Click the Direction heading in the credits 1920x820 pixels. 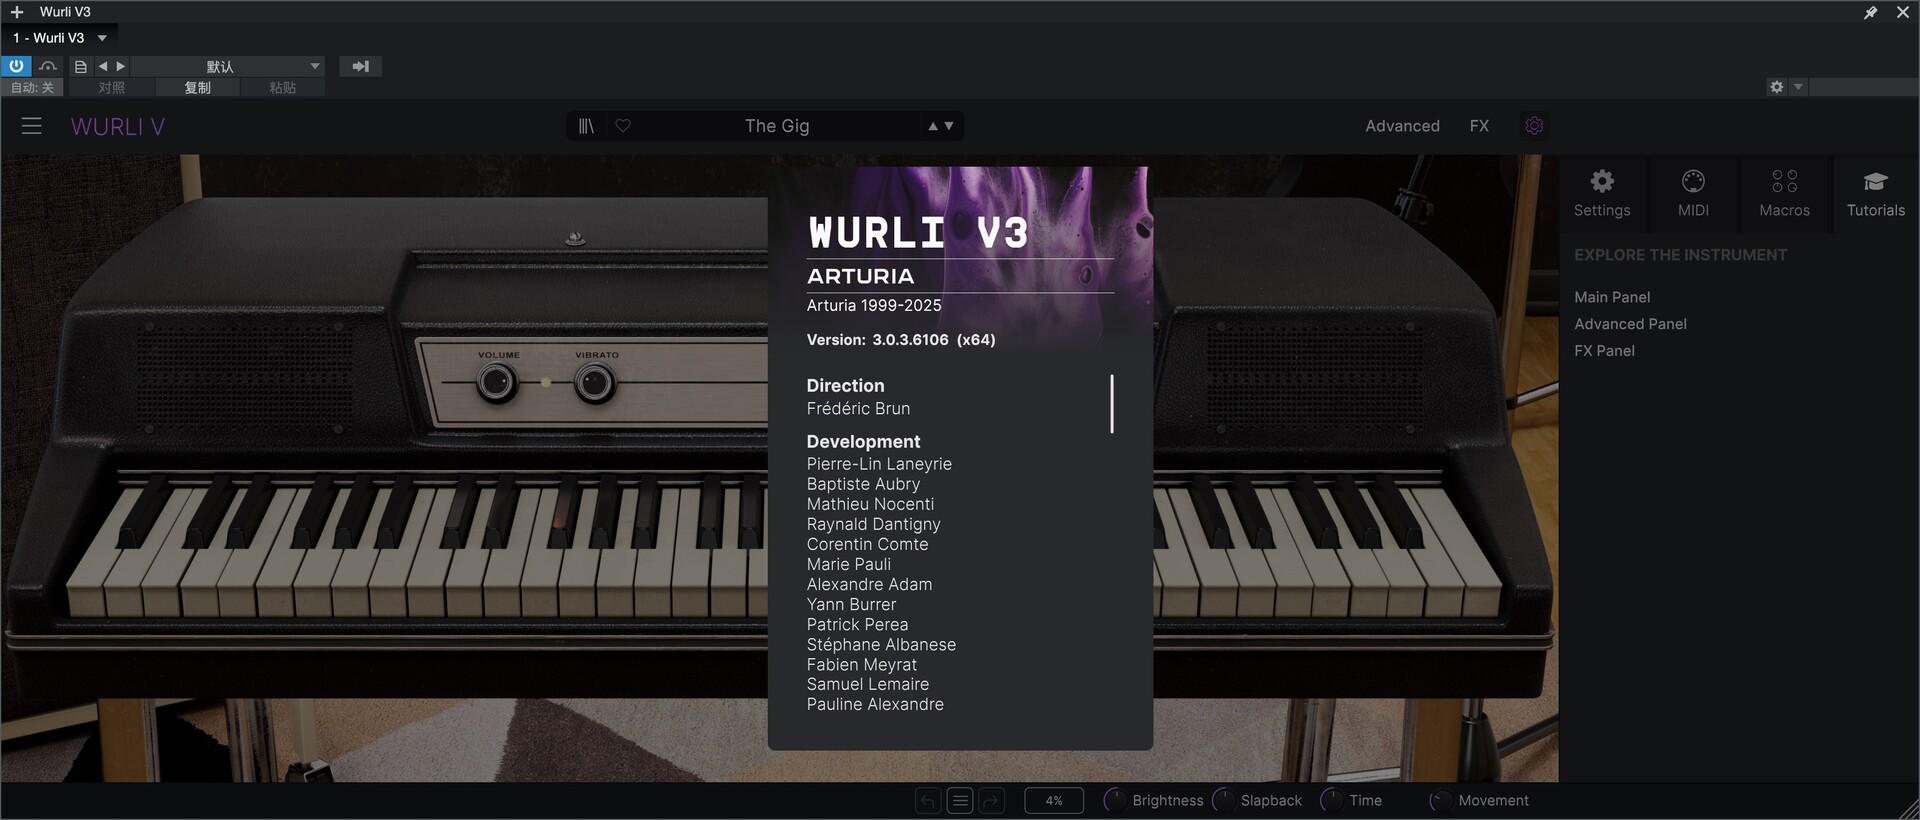[x=845, y=385]
